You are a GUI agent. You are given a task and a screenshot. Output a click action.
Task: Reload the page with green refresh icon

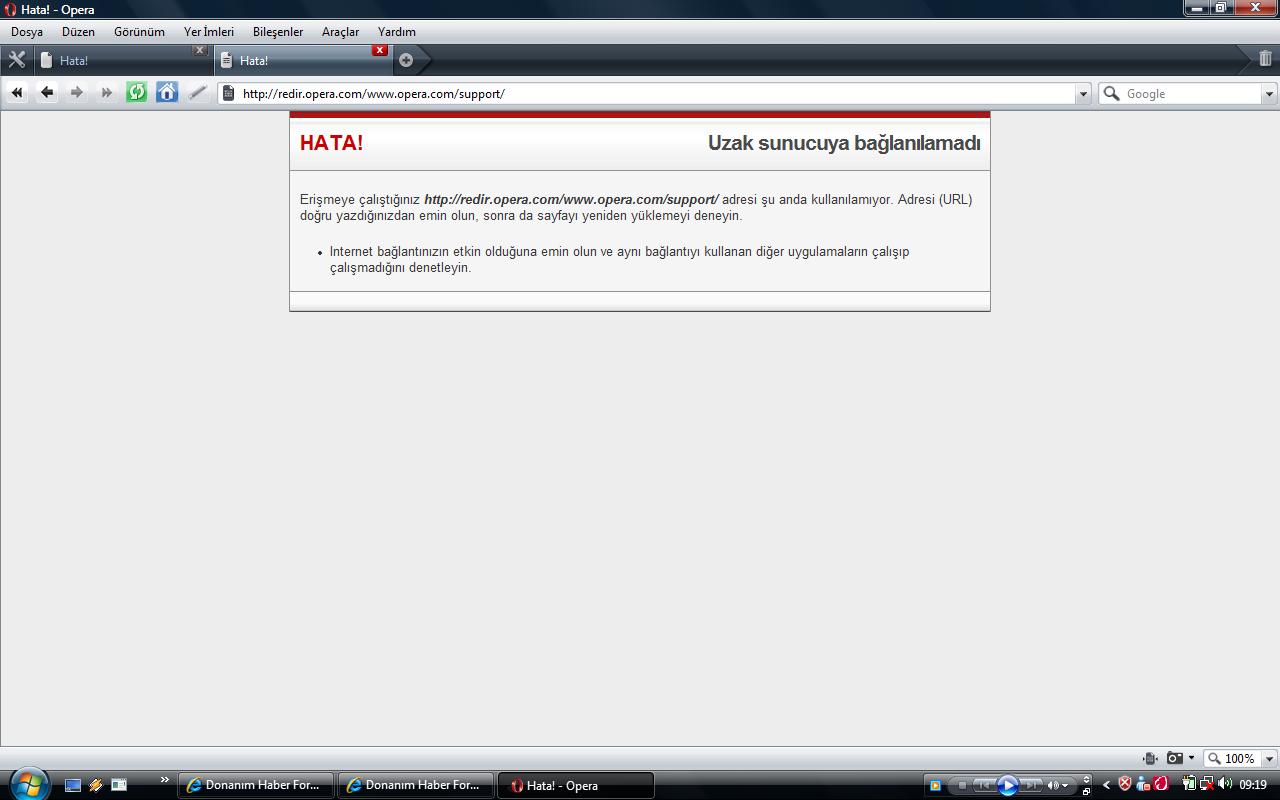coord(137,93)
